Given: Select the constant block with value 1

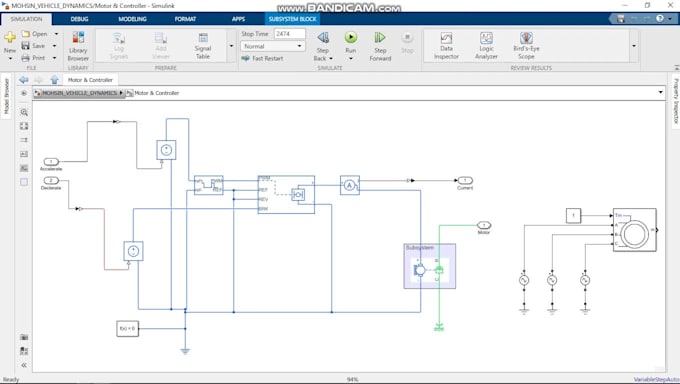Looking at the screenshot, I should tap(573, 216).
